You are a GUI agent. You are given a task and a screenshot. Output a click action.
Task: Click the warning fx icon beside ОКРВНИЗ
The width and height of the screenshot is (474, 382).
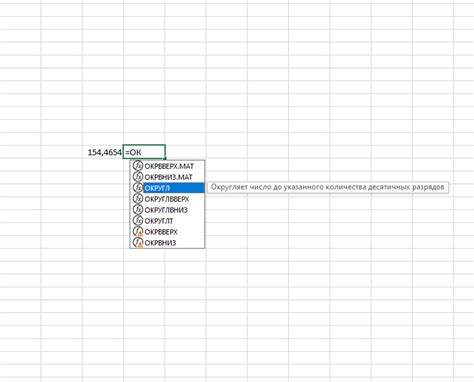(138, 243)
